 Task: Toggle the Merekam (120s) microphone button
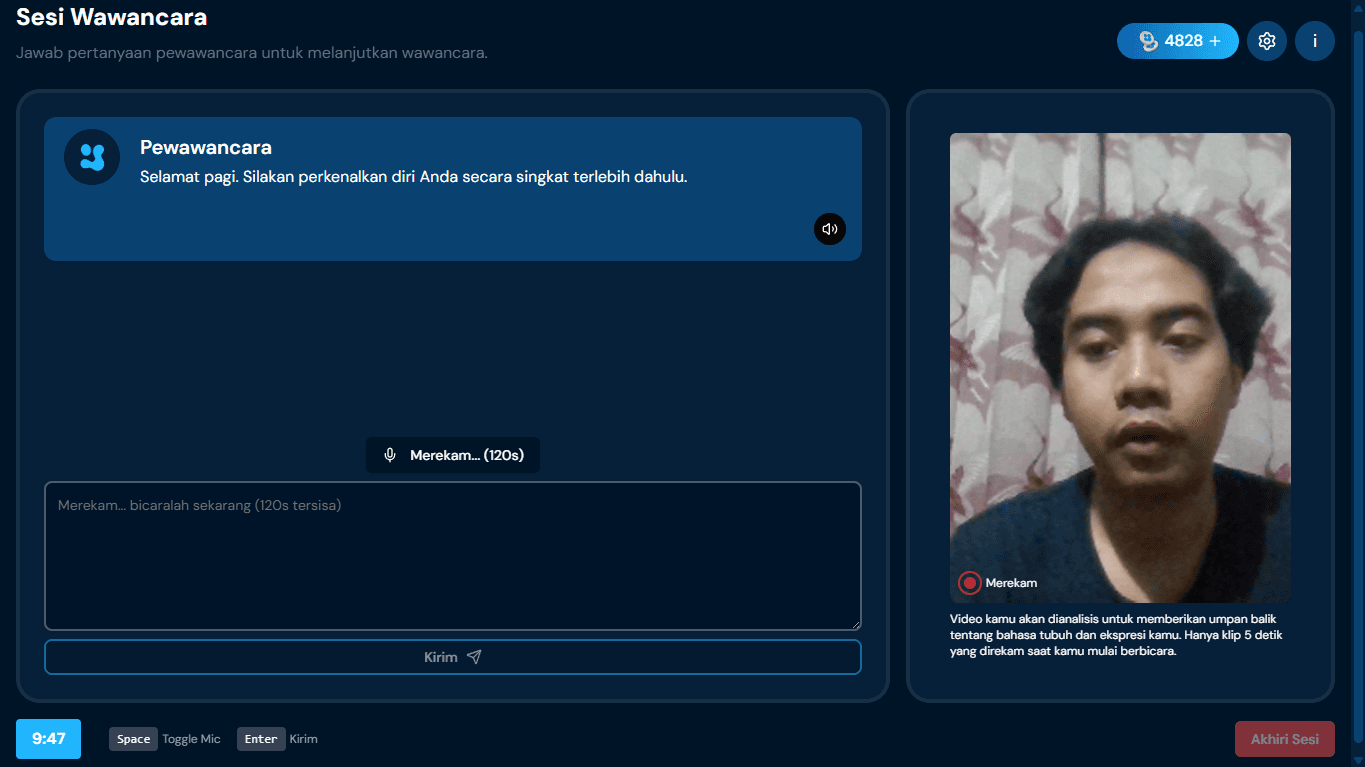(x=453, y=455)
